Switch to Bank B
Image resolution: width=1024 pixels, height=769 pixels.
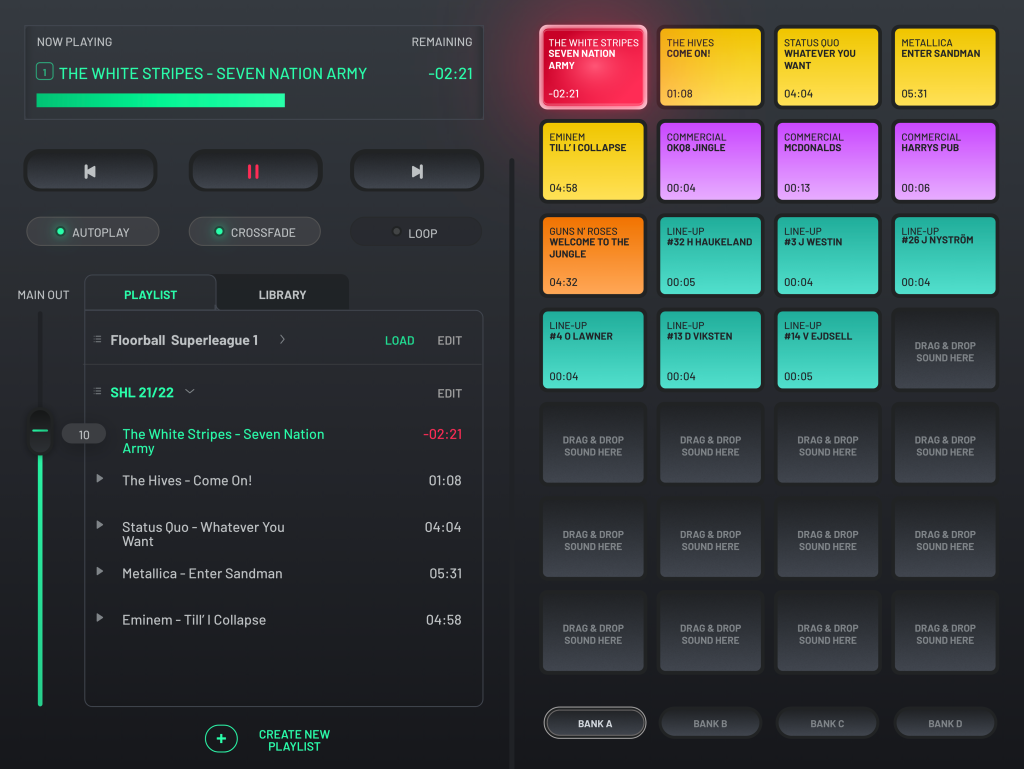tap(710, 723)
